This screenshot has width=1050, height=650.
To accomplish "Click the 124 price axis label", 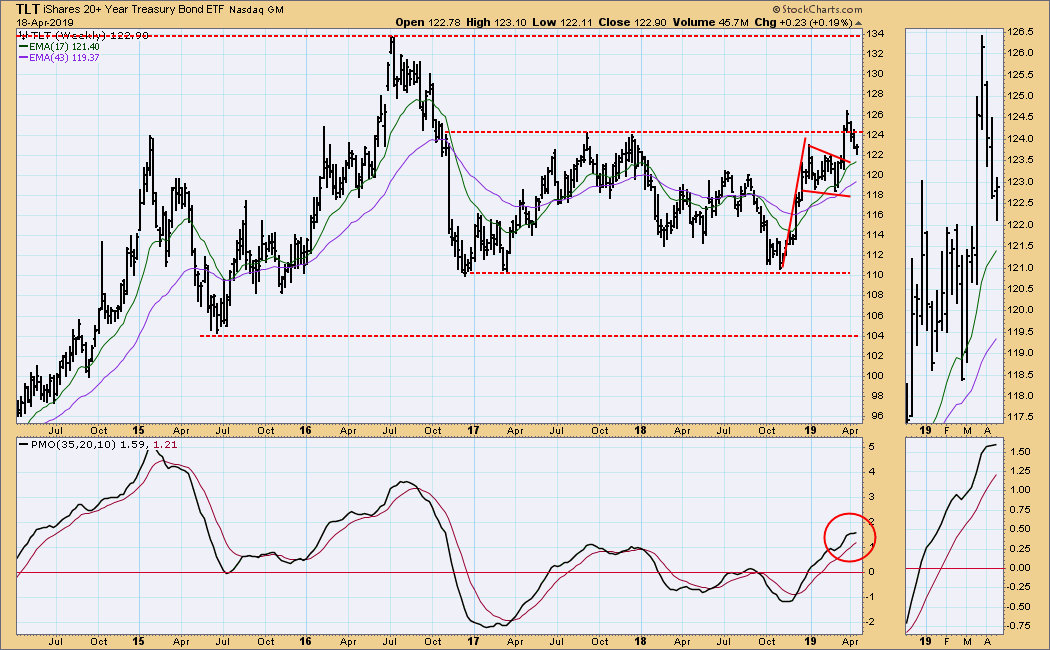I will 876,135.
